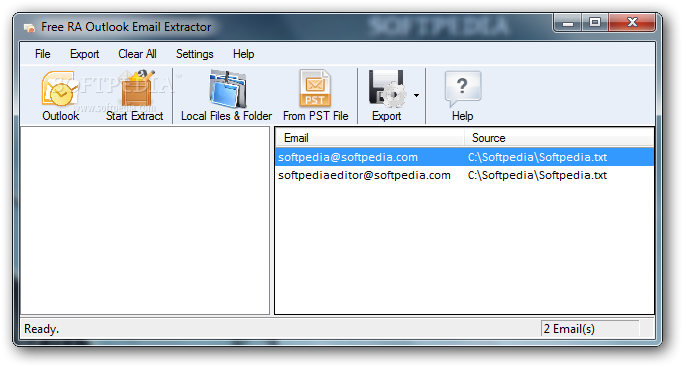
Task: Select the Clear All menu item
Action: [137, 54]
